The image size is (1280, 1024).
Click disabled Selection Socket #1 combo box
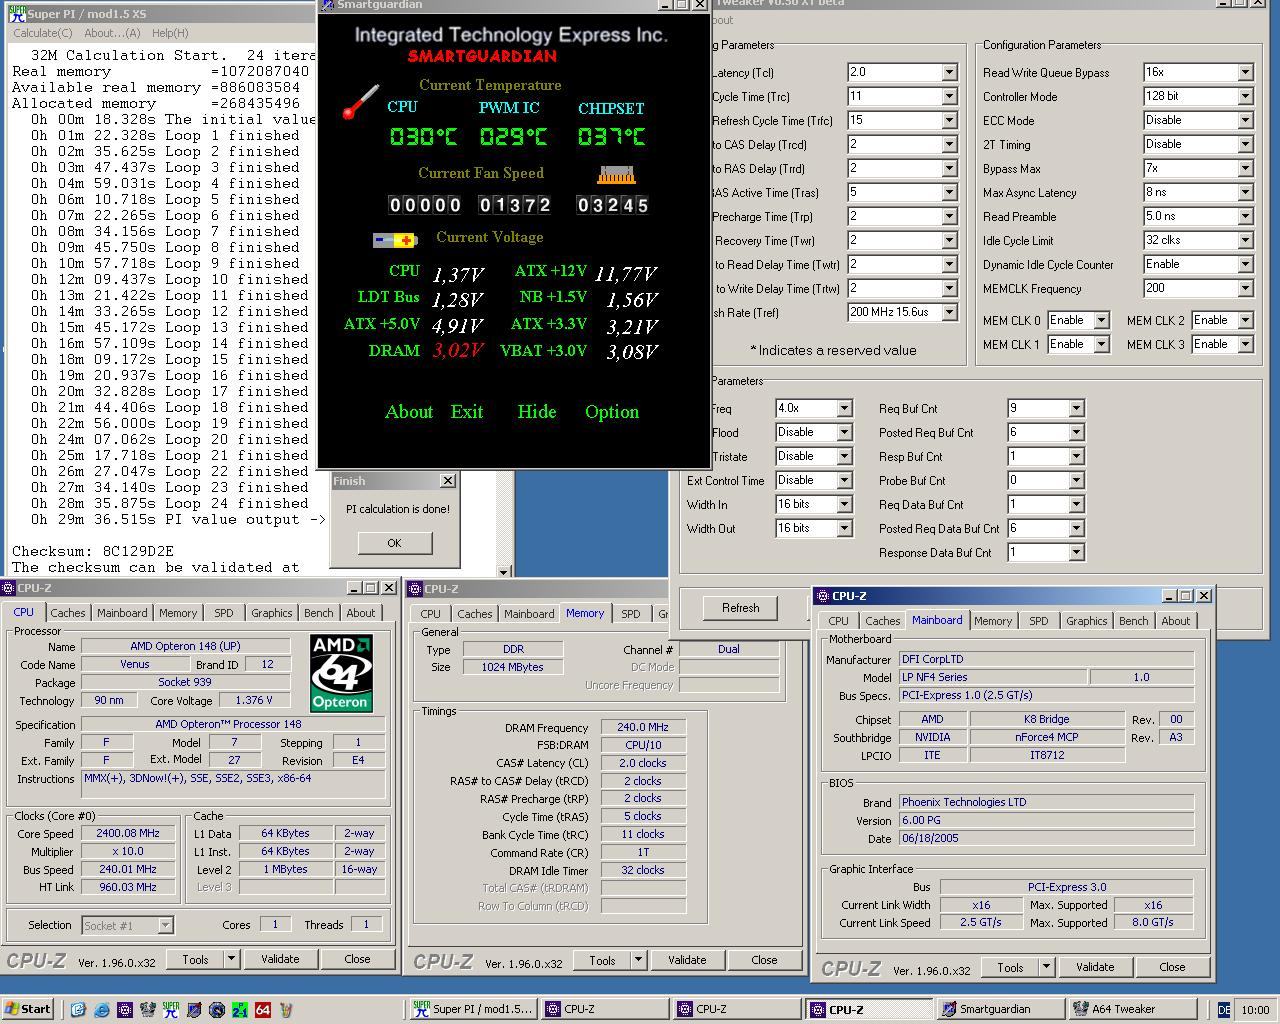[x=128, y=925]
